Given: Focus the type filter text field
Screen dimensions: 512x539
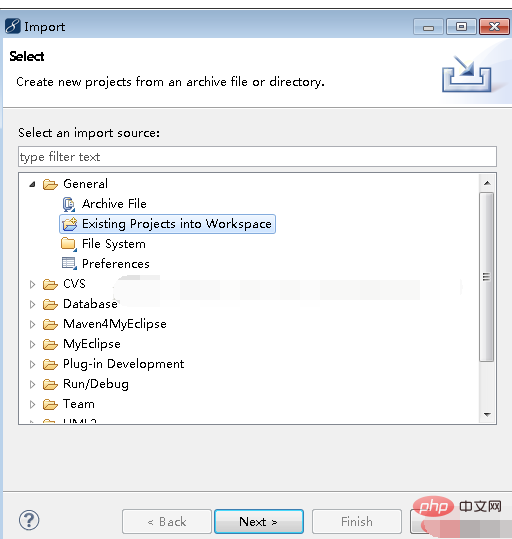Looking at the screenshot, I should pyautogui.click(x=257, y=157).
